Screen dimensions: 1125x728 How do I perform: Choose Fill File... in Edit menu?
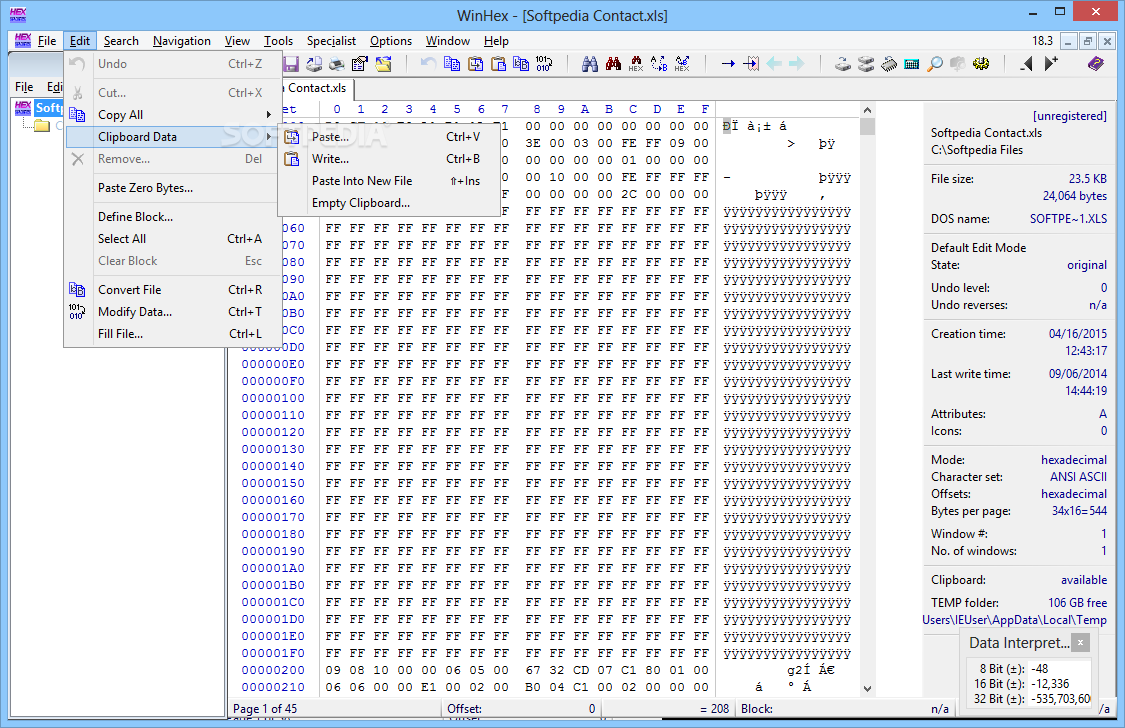point(172,334)
